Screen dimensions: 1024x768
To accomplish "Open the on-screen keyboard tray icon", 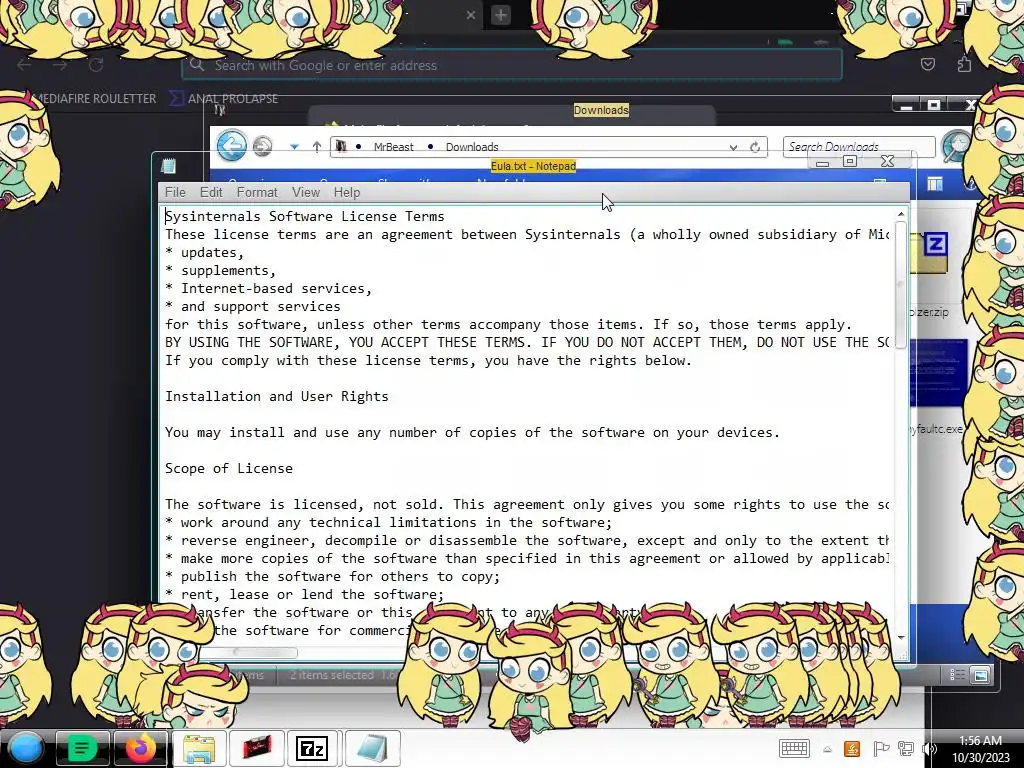I will coord(794,748).
